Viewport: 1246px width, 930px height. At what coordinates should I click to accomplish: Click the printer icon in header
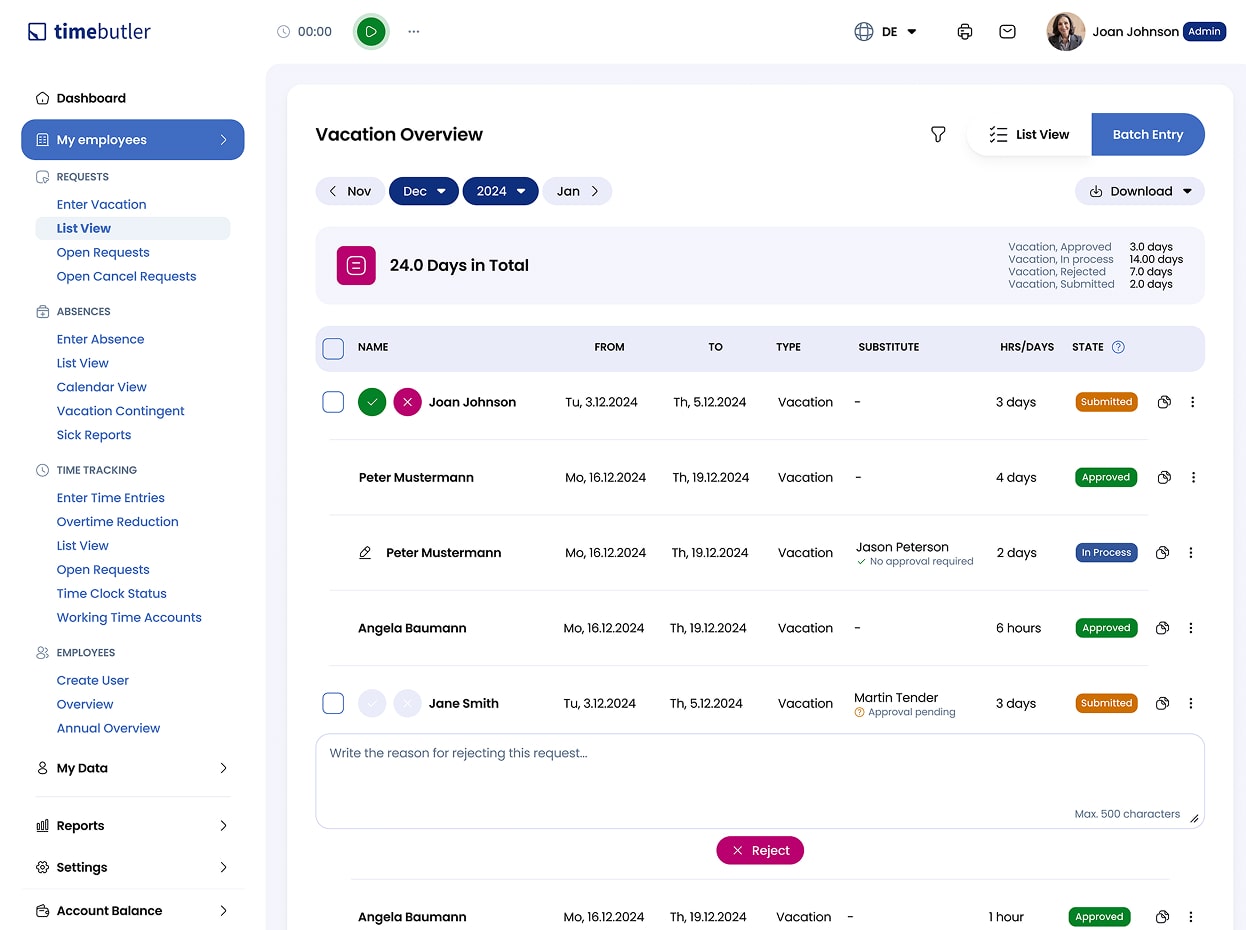click(964, 32)
